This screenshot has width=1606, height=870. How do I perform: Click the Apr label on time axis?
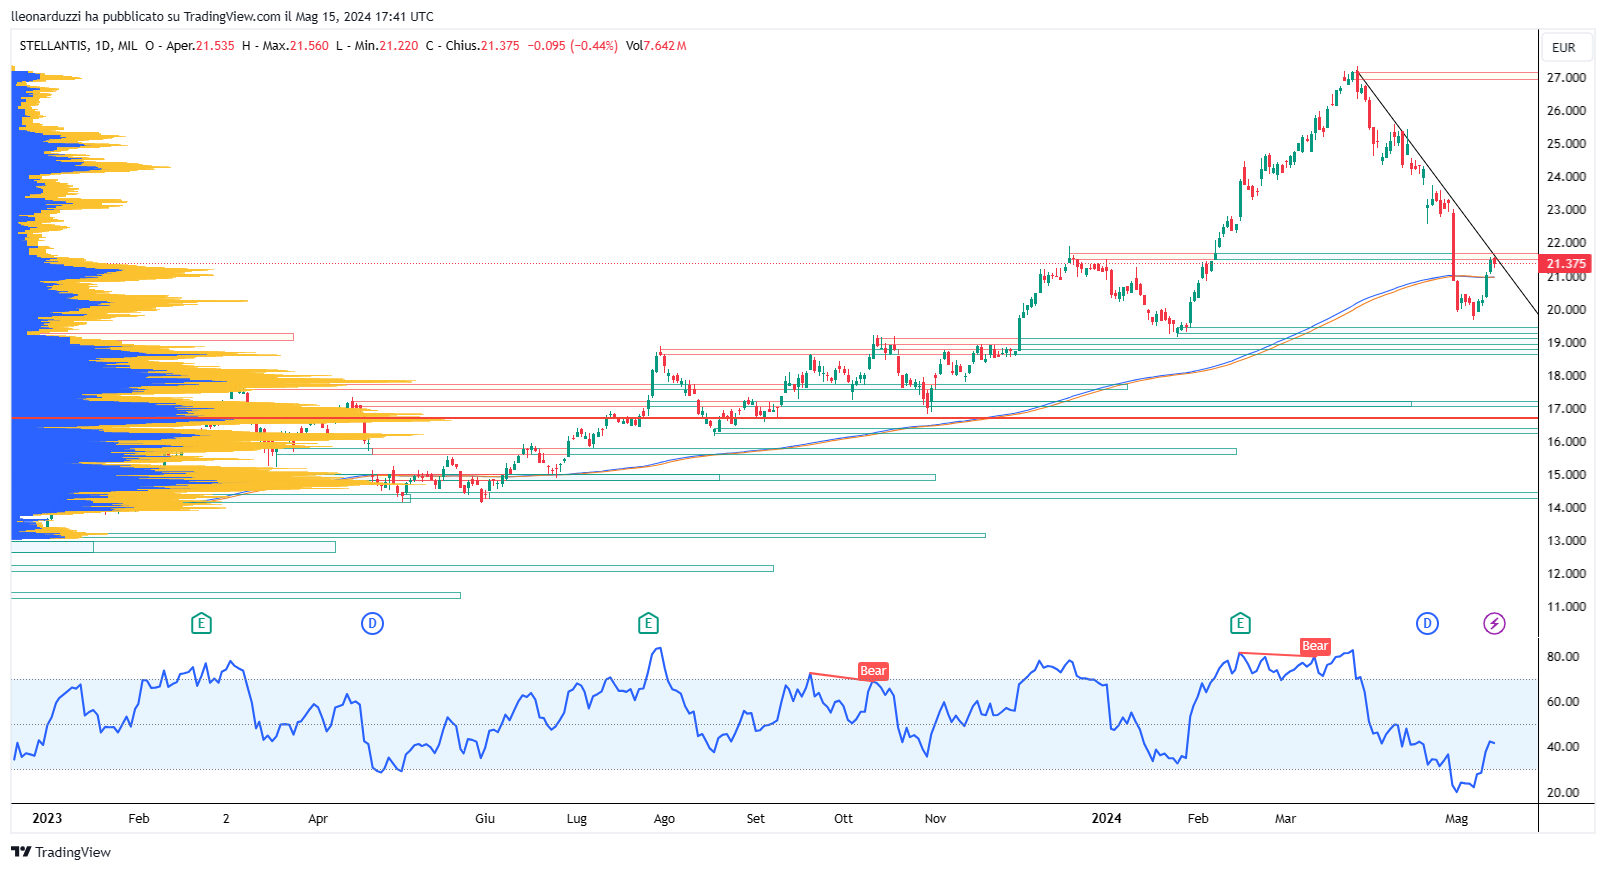[x=318, y=819]
